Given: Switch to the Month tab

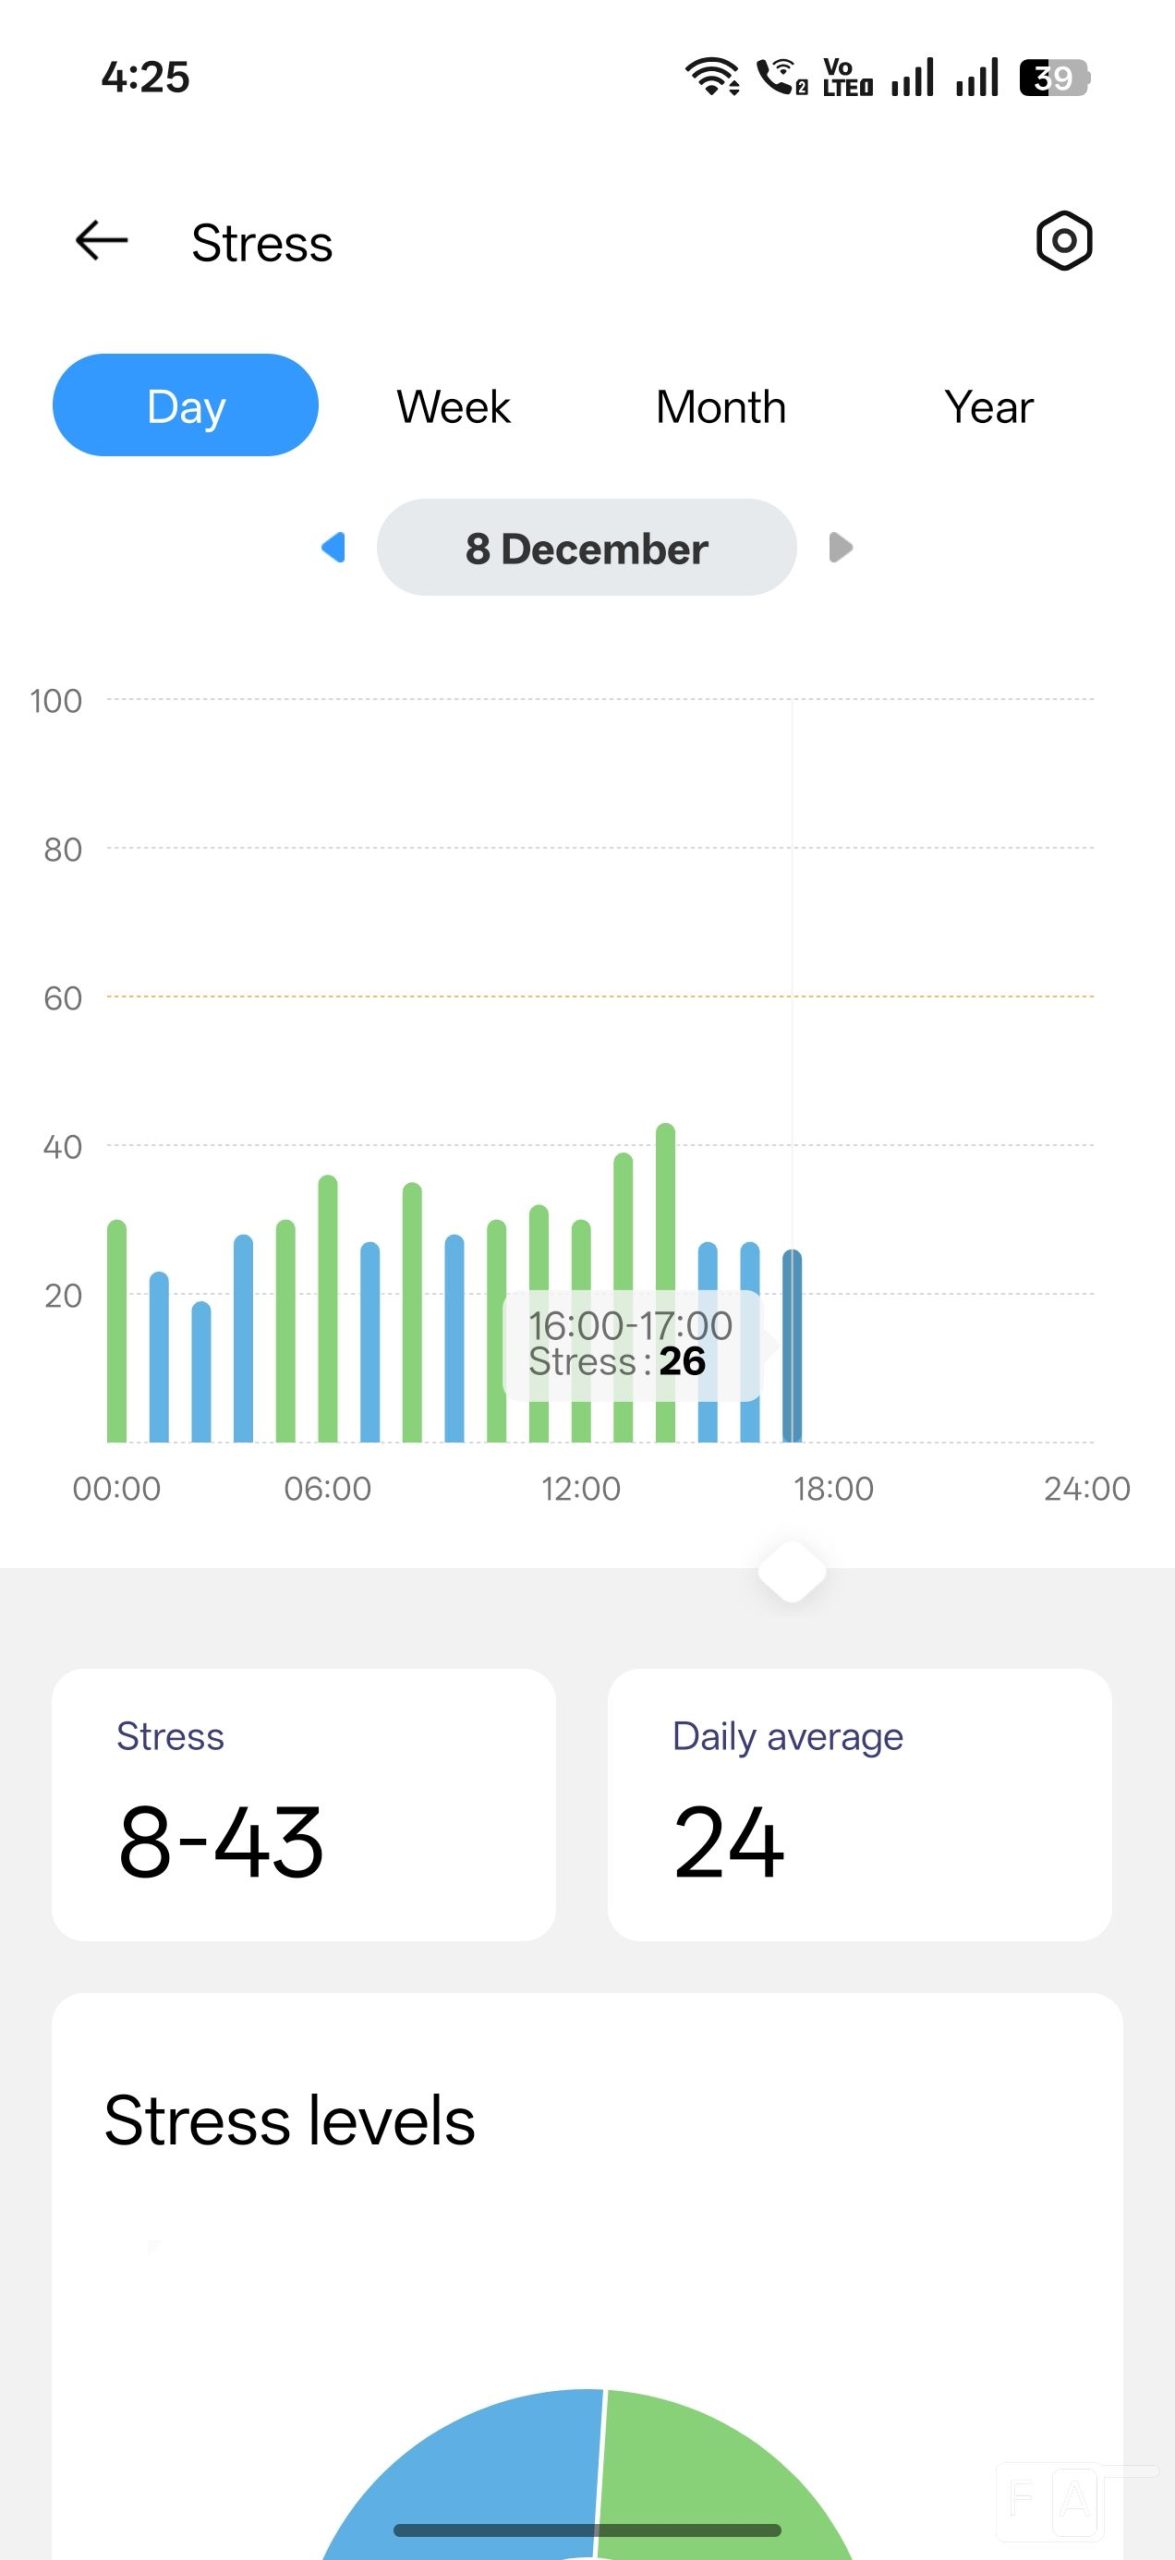Looking at the screenshot, I should [720, 407].
